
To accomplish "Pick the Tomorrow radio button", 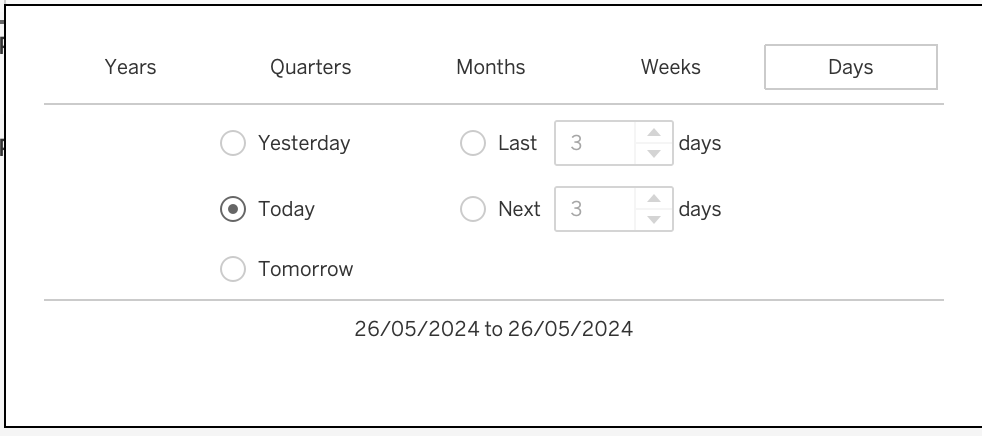I will click(233, 269).
